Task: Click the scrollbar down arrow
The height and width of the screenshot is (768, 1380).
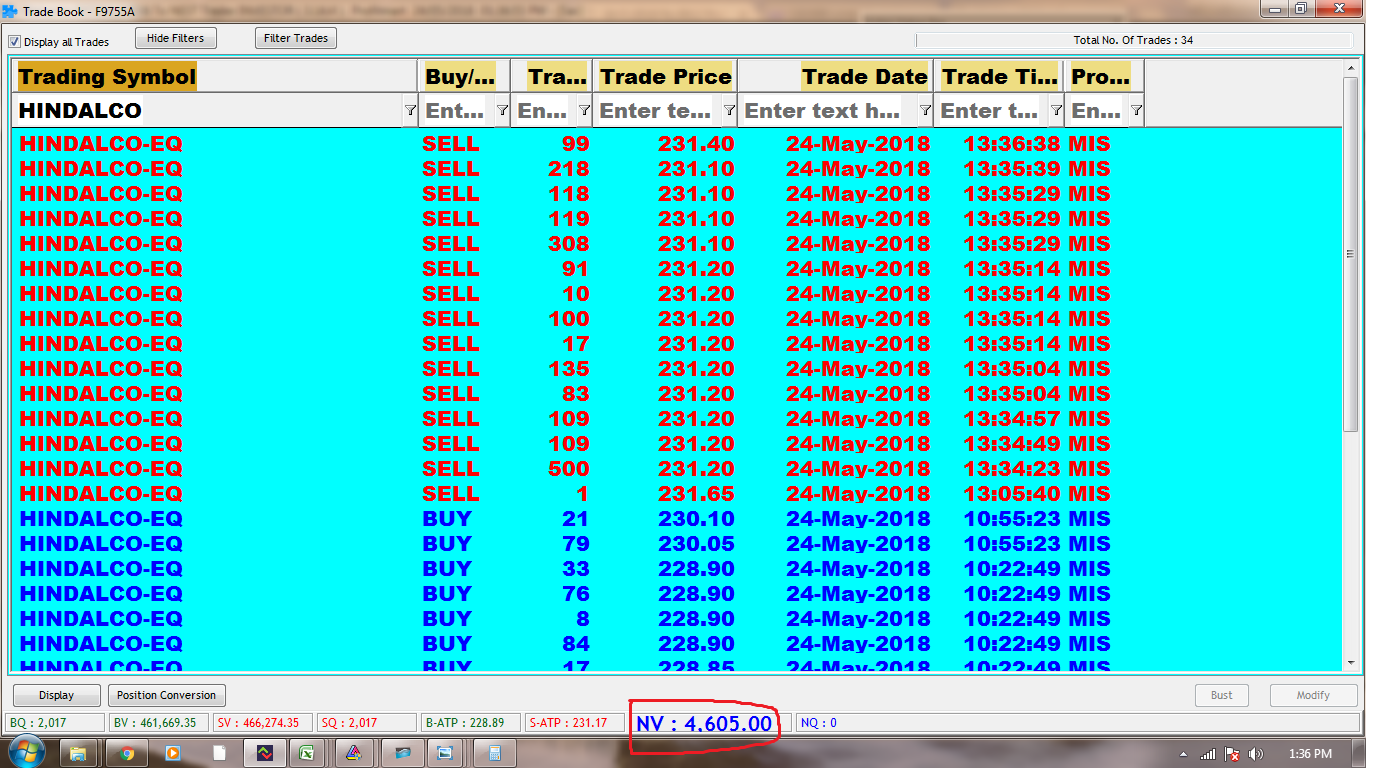Action: tap(1351, 662)
